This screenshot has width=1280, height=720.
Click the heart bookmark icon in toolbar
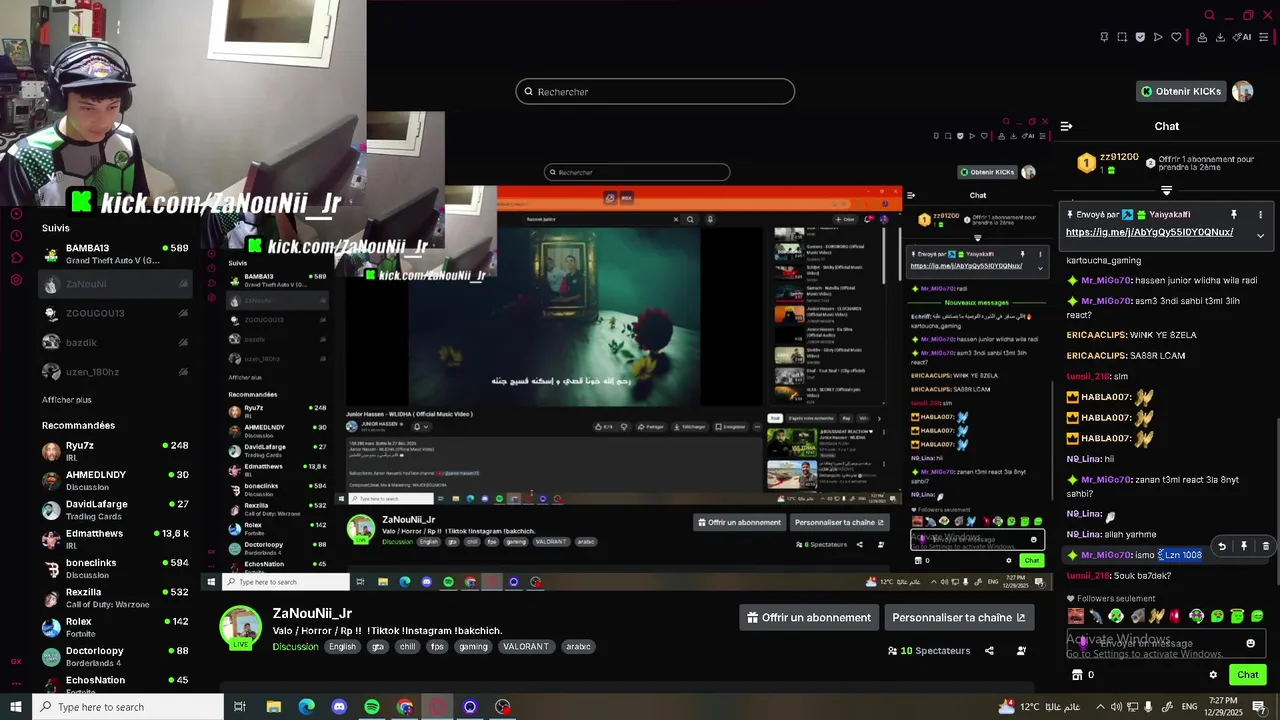1176,37
